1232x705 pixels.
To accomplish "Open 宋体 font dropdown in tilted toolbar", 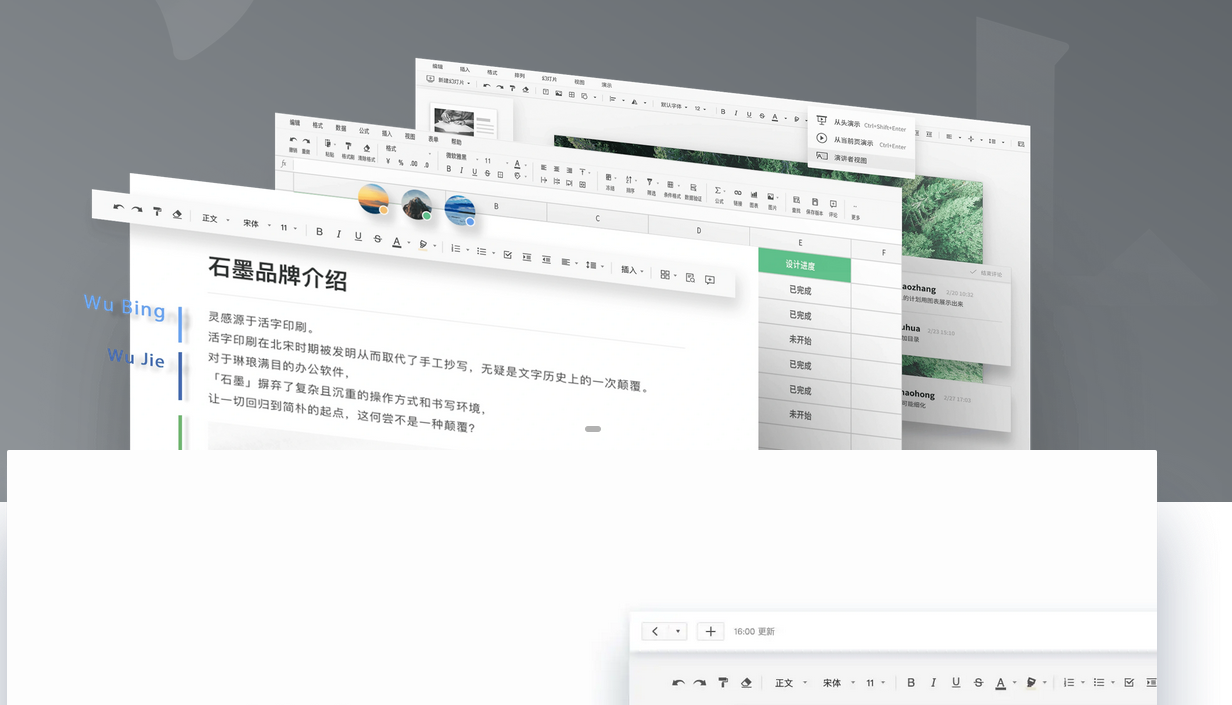I will pyautogui.click(x=256, y=224).
